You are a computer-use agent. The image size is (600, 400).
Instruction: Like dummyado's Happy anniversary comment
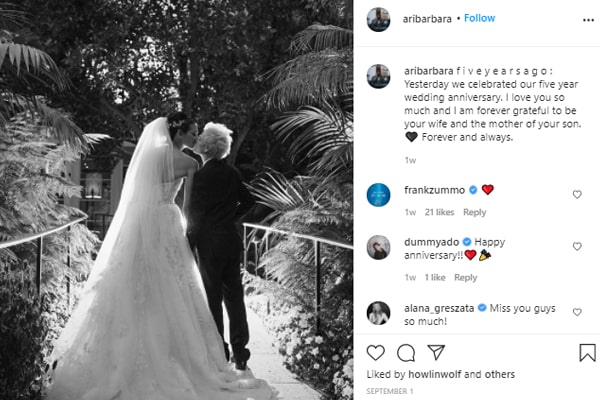[577, 246]
